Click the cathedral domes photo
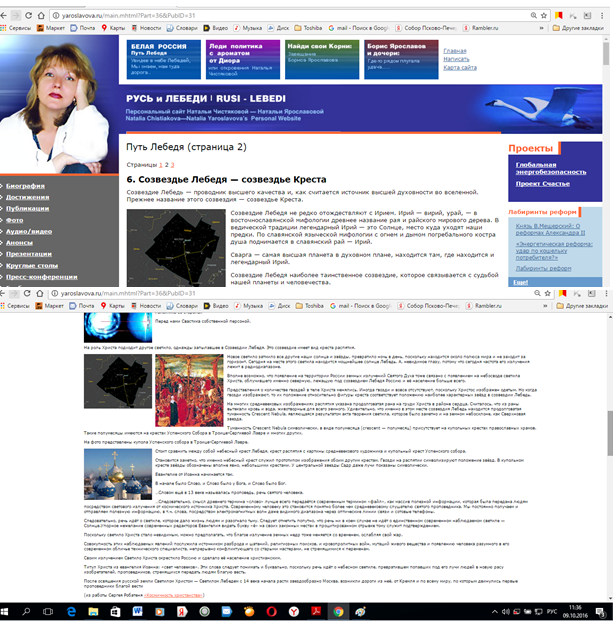Viewport: 613px width, 621px height. pyautogui.click(x=118, y=474)
